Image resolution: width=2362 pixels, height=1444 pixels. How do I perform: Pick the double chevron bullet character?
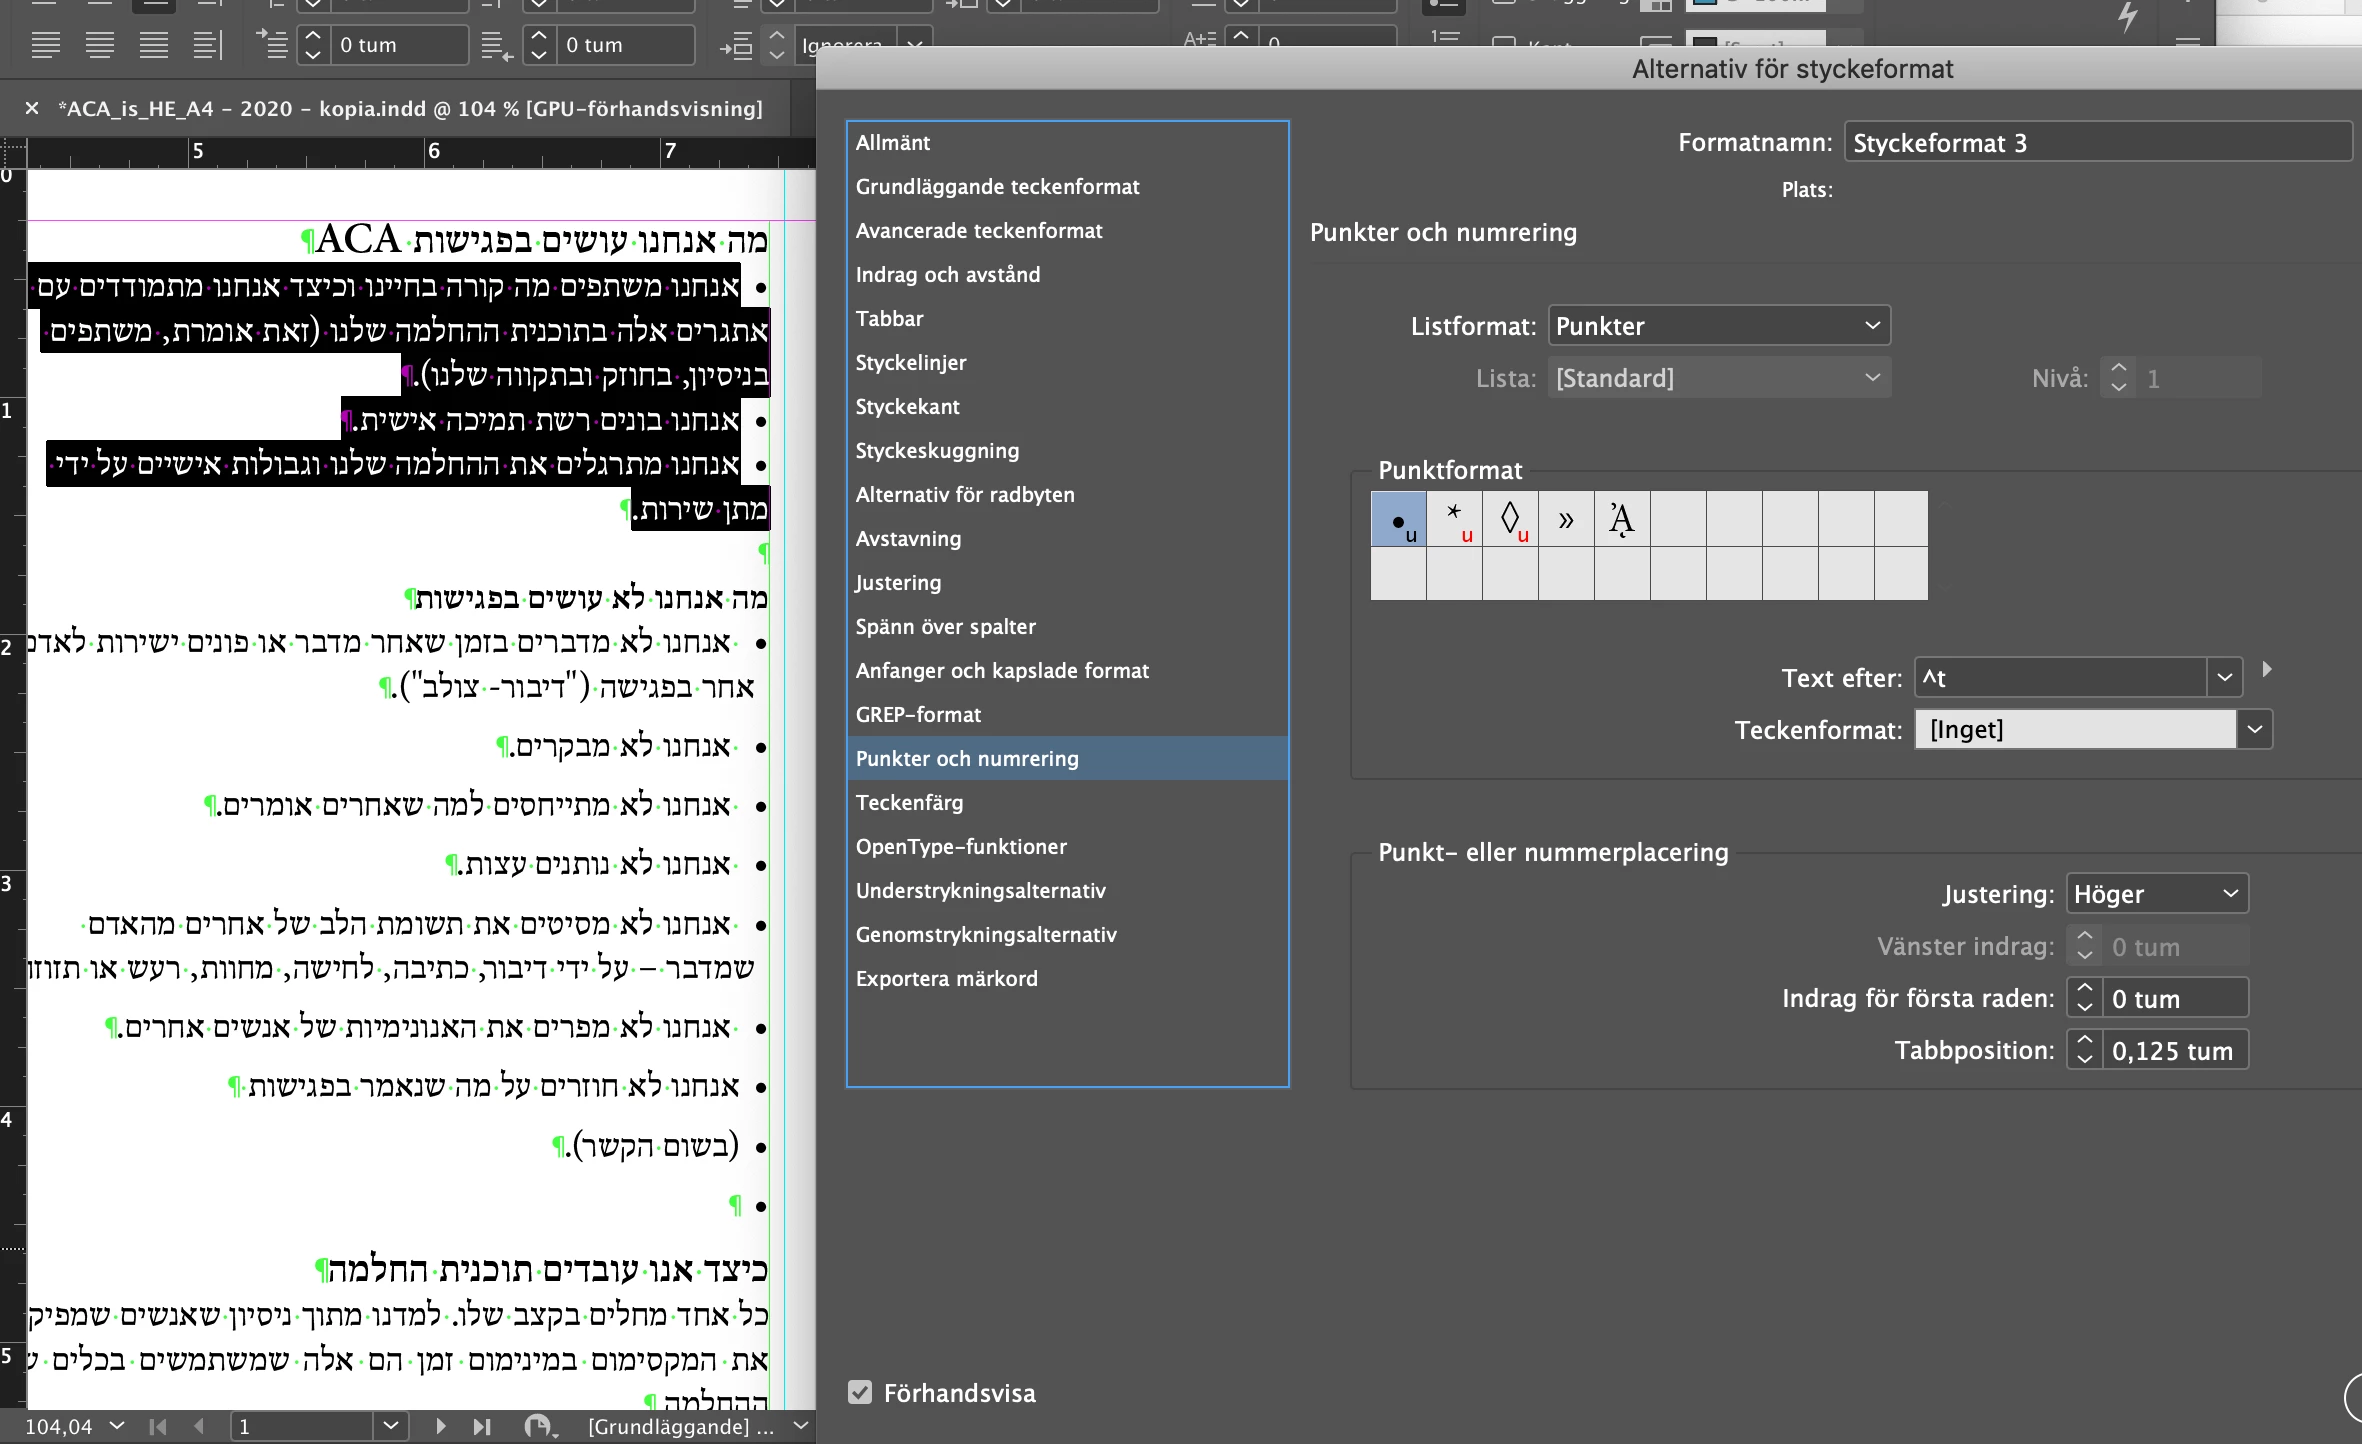click(1566, 518)
